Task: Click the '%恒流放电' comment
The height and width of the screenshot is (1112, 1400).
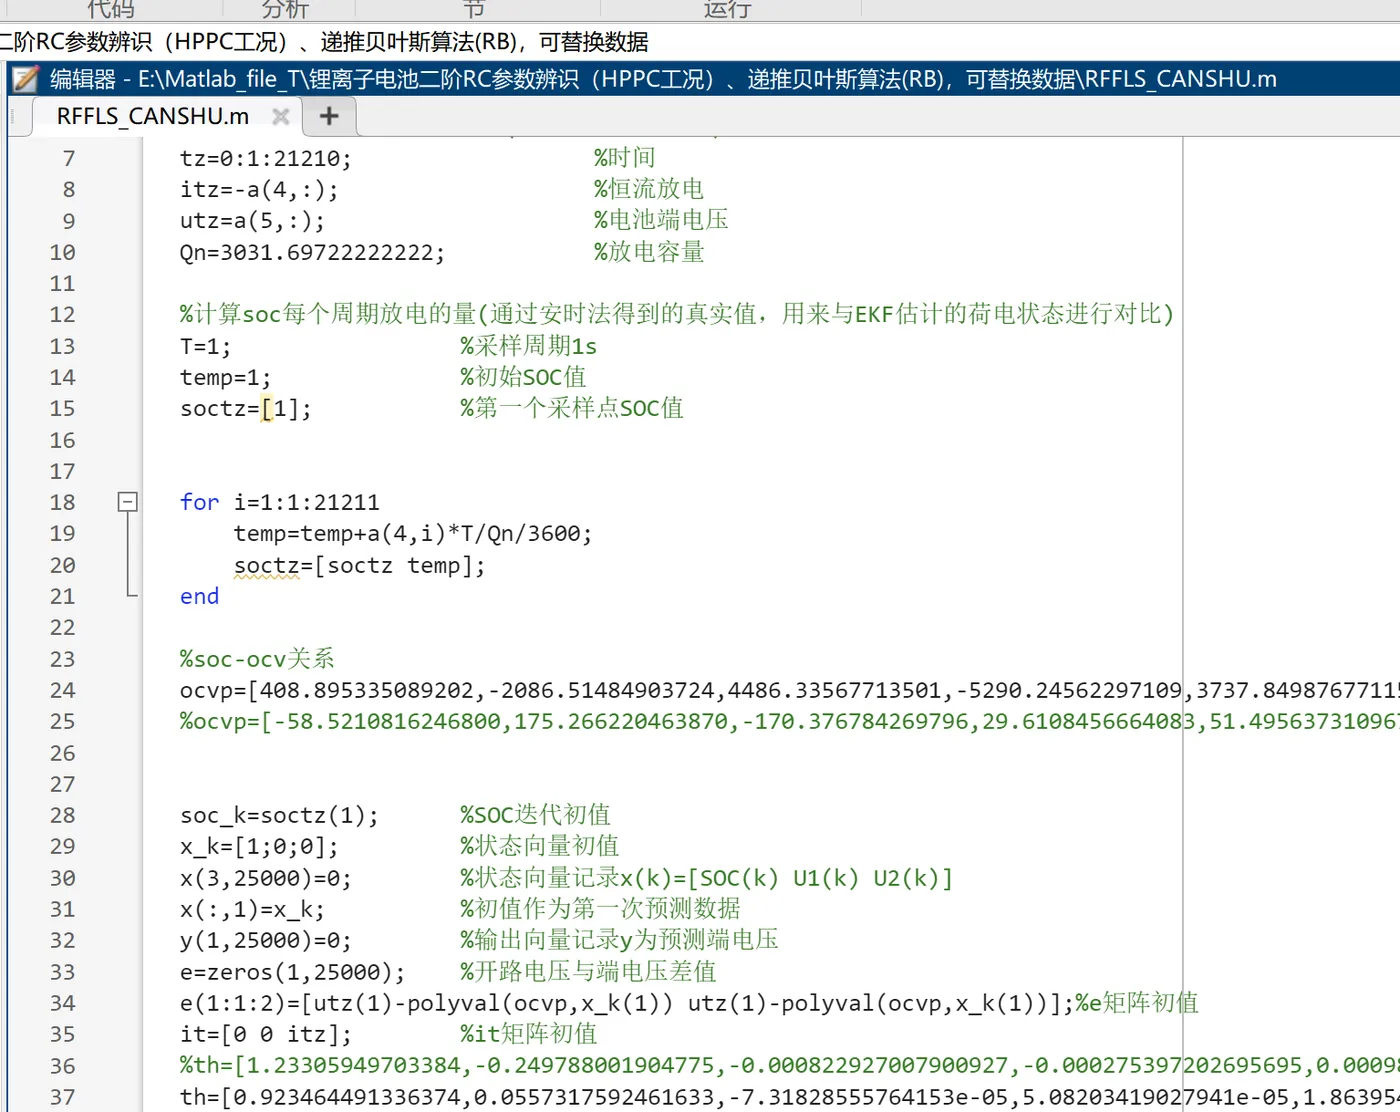Action: (x=649, y=189)
